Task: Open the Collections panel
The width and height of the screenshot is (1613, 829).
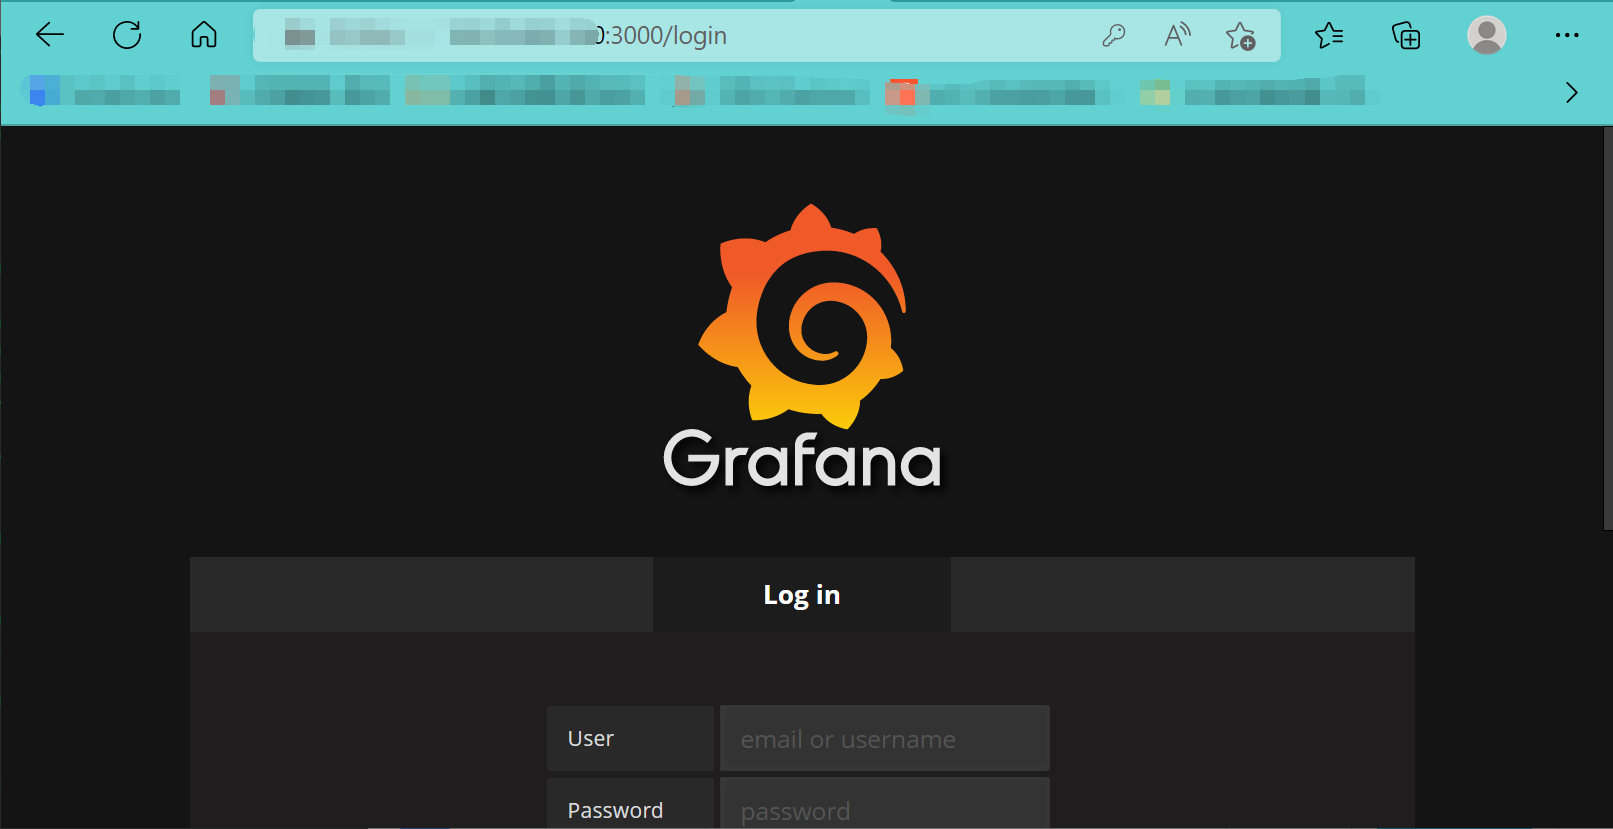Action: [1406, 36]
